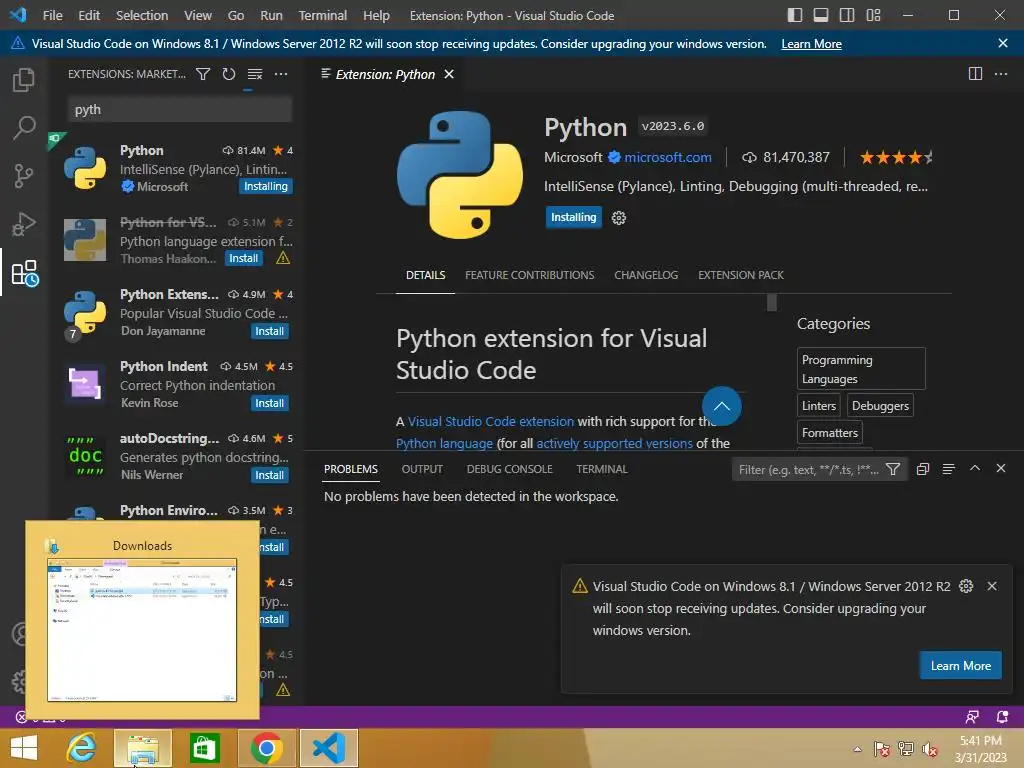Open problems filter options funnel icon
This screenshot has height=768, width=1024.
click(893, 470)
